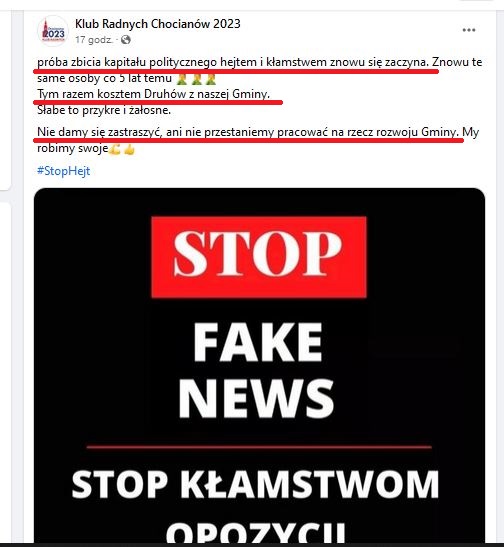The image size is (504, 547).
Task: Open the three-dot post options menu
Action: point(469,30)
